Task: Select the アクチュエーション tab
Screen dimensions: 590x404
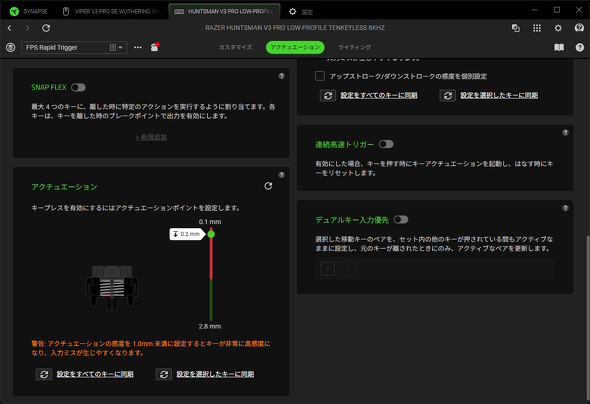Action: coord(295,47)
